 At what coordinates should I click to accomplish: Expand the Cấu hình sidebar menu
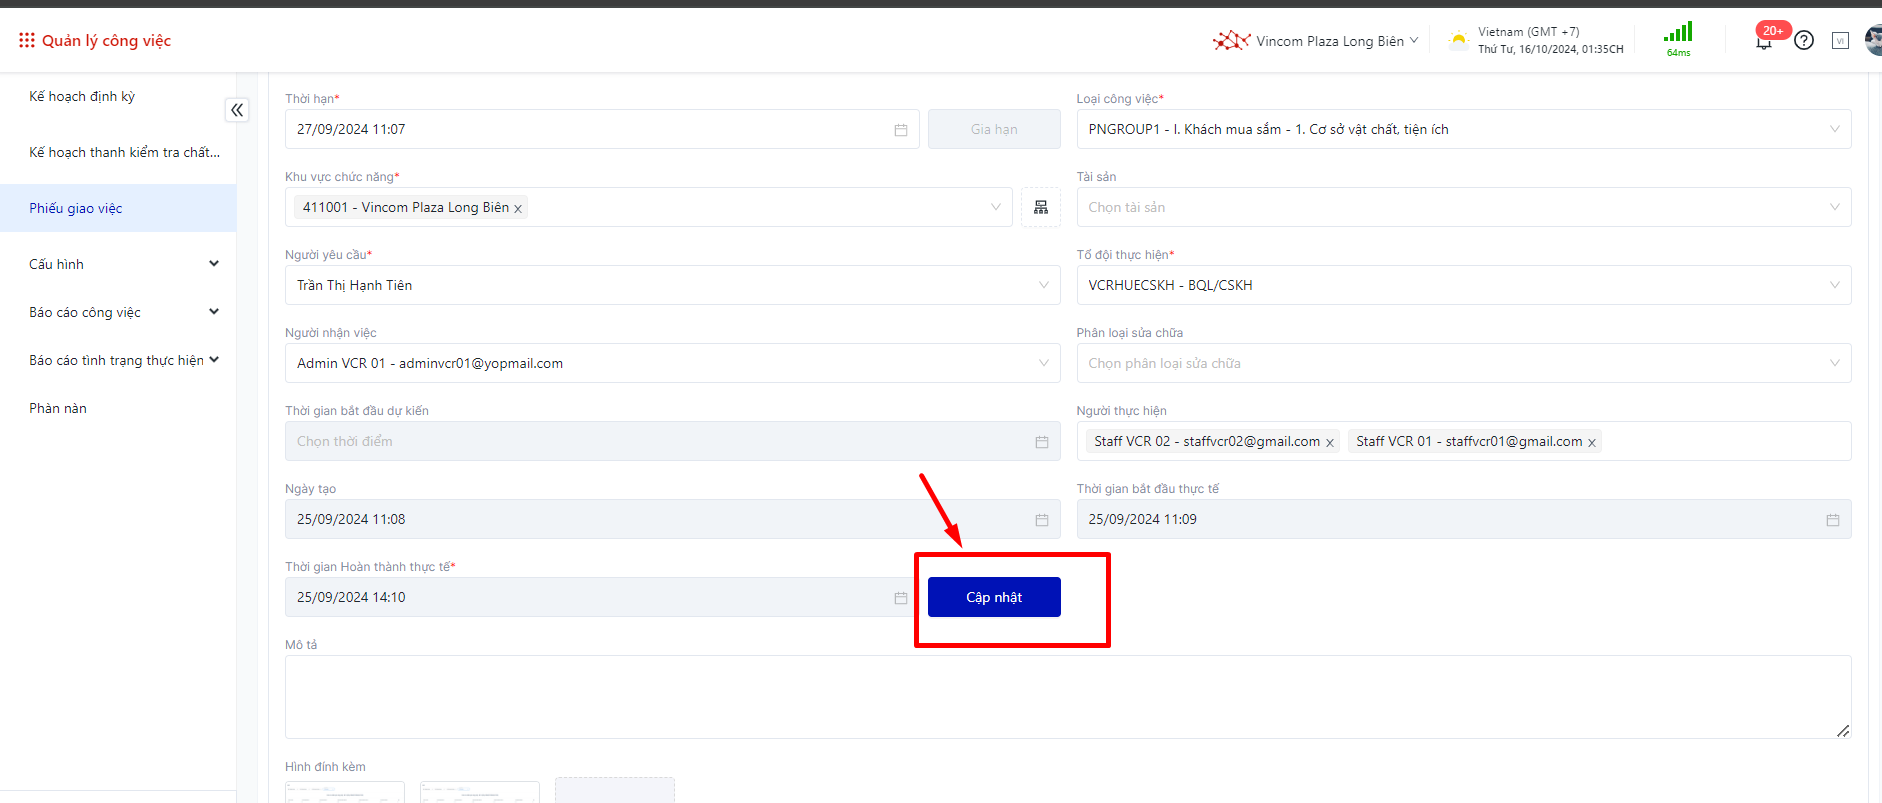pyautogui.click(x=118, y=264)
